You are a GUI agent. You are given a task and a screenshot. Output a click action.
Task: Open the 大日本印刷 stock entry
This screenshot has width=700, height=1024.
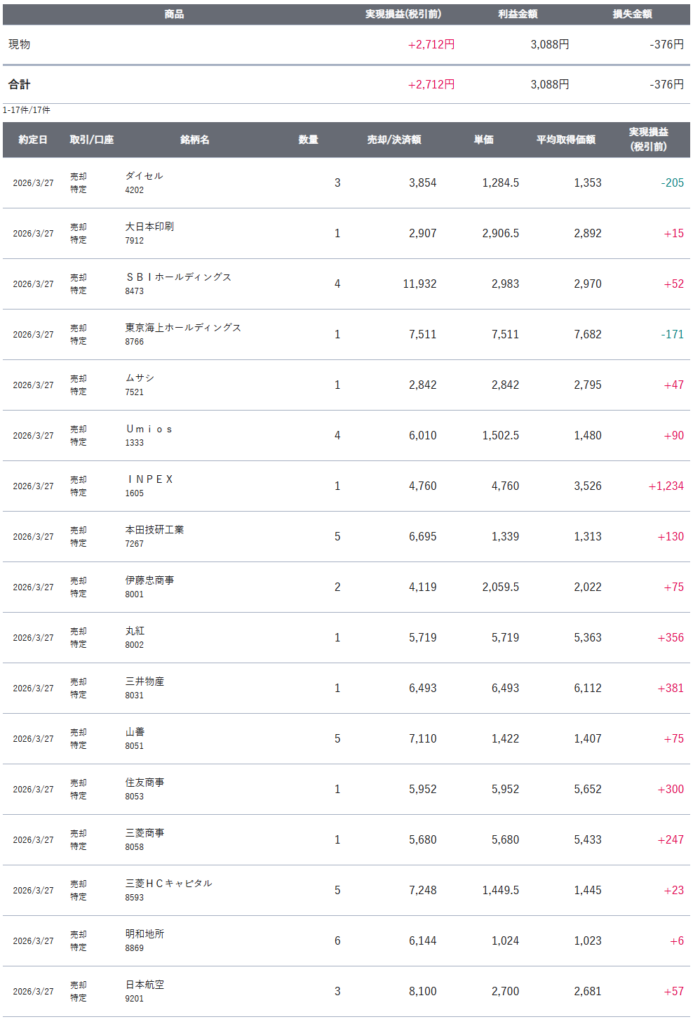click(x=149, y=227)
